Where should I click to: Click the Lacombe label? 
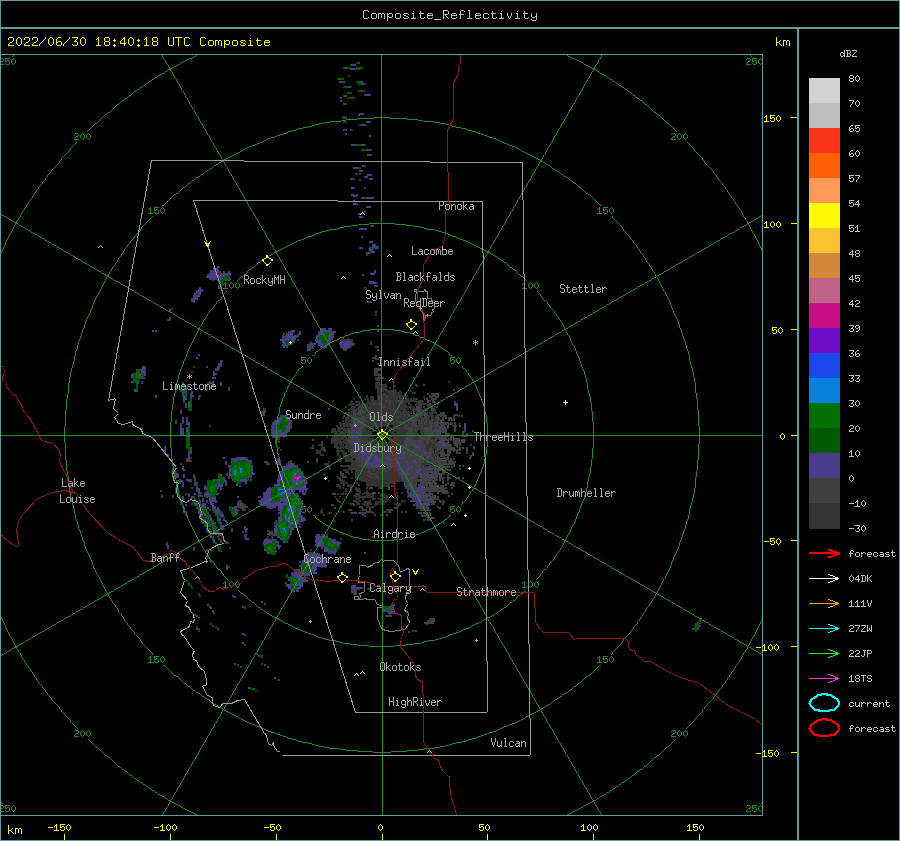pos(432,251)
